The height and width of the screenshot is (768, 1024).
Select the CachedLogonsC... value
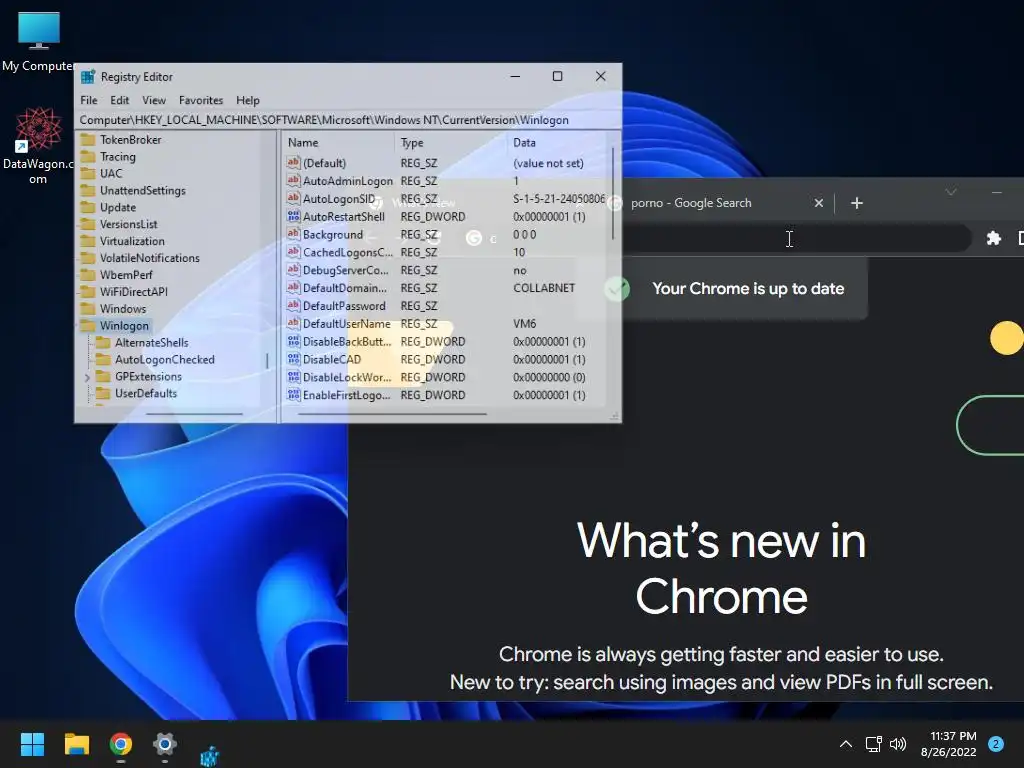pos(347,252)
